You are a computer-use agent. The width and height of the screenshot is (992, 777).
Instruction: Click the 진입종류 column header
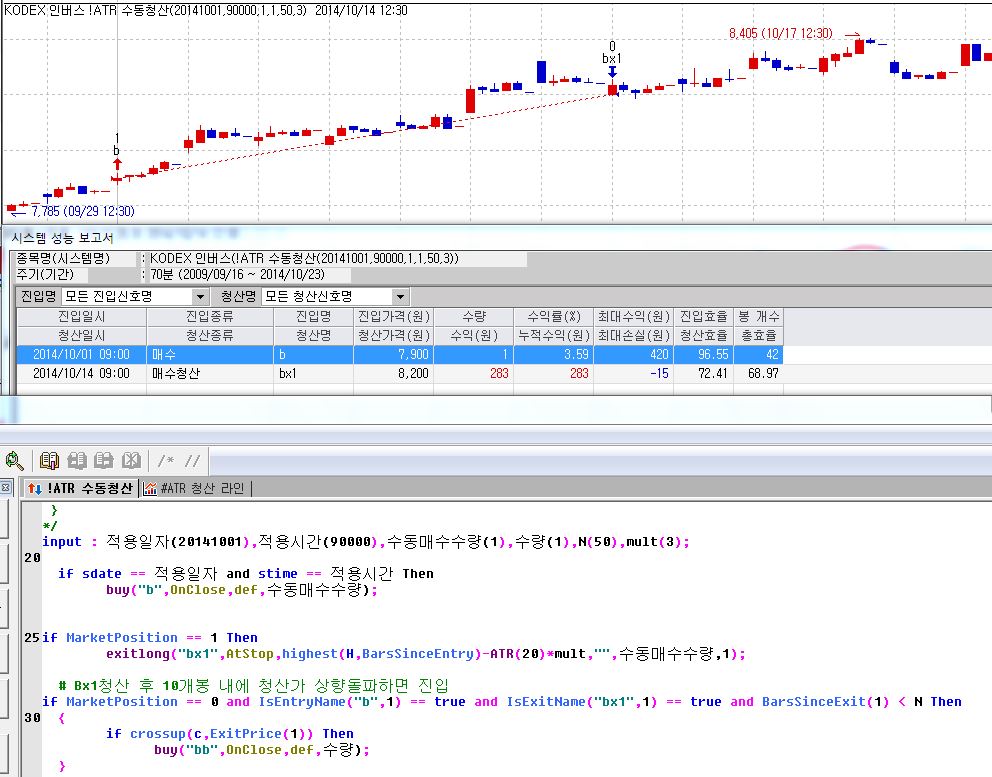pos(210,316)
